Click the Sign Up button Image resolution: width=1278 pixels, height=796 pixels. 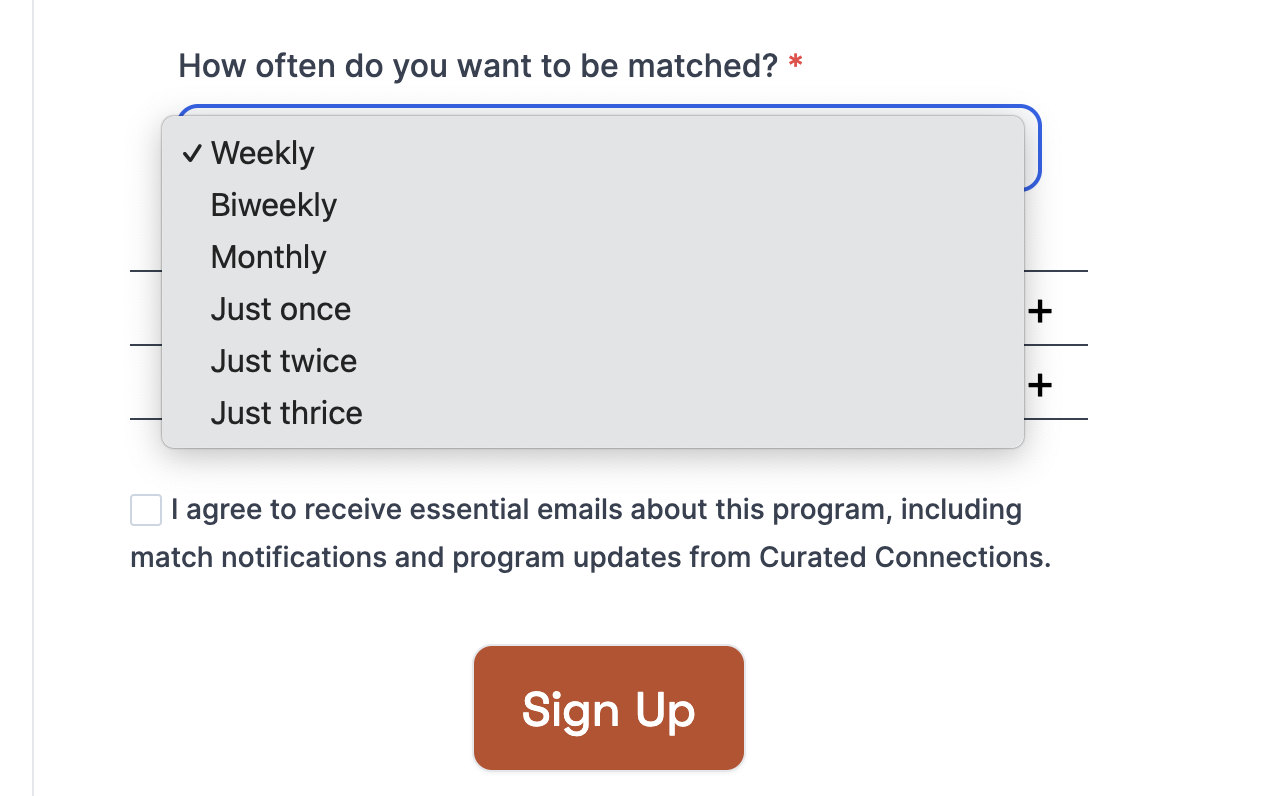coord(609,708)
